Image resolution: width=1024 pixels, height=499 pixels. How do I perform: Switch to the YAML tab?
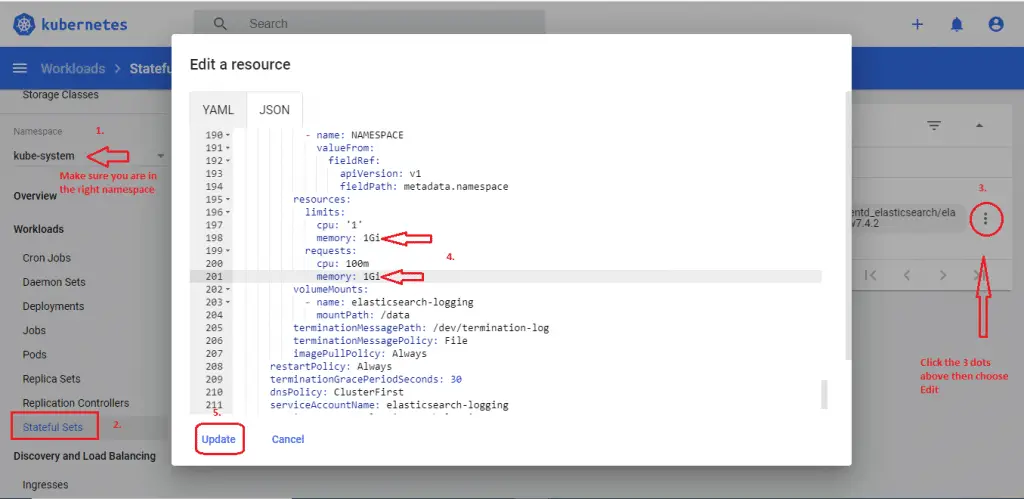218,110
